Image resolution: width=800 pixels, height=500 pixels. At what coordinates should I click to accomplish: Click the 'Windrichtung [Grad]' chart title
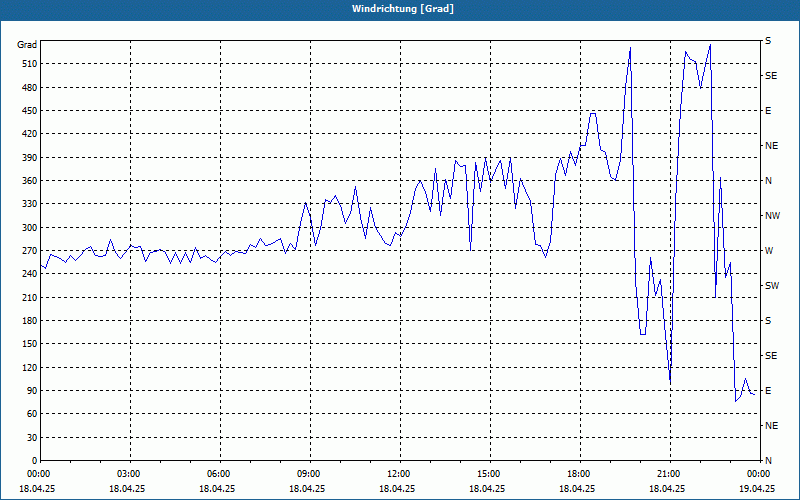coord(403,9)
